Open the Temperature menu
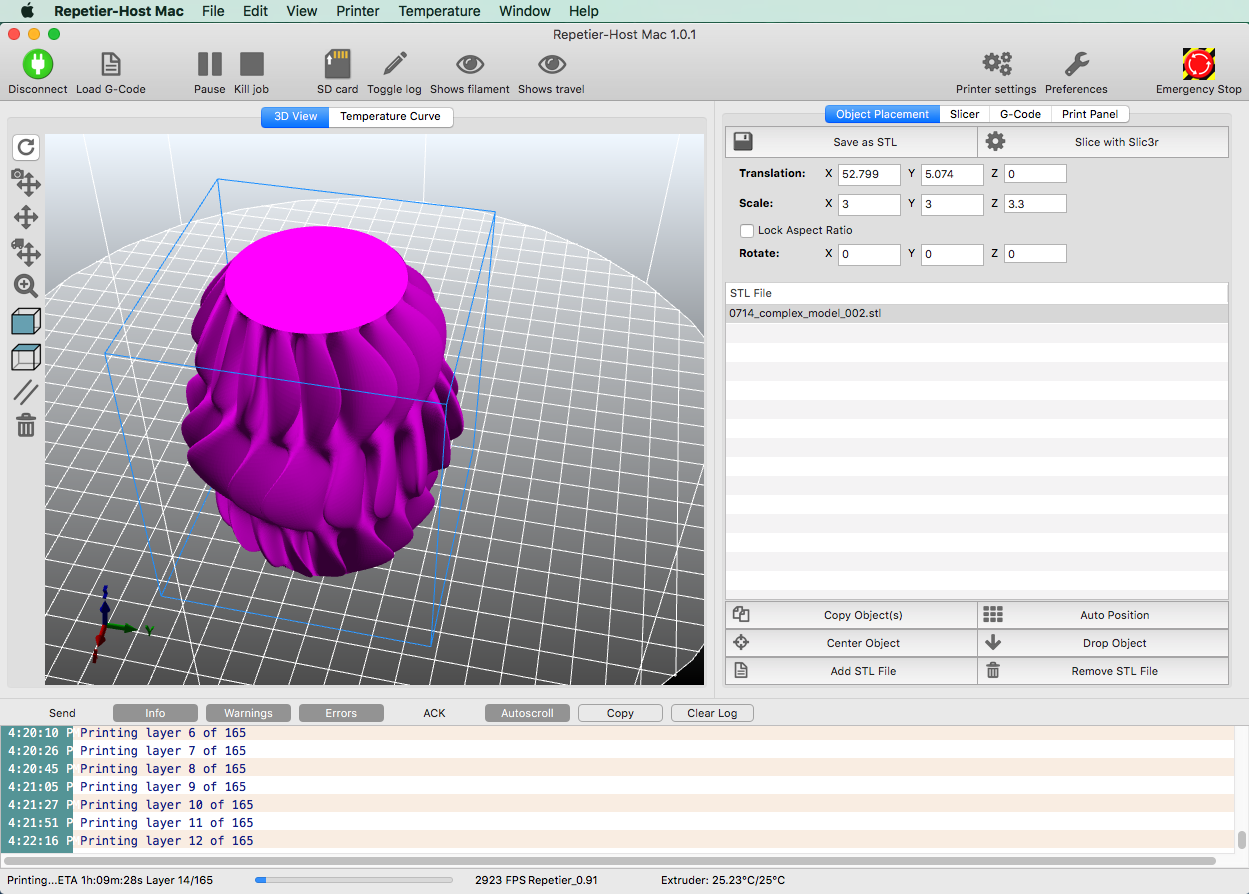This screenshot has width=1249, height=894. [x=439, y=11]
